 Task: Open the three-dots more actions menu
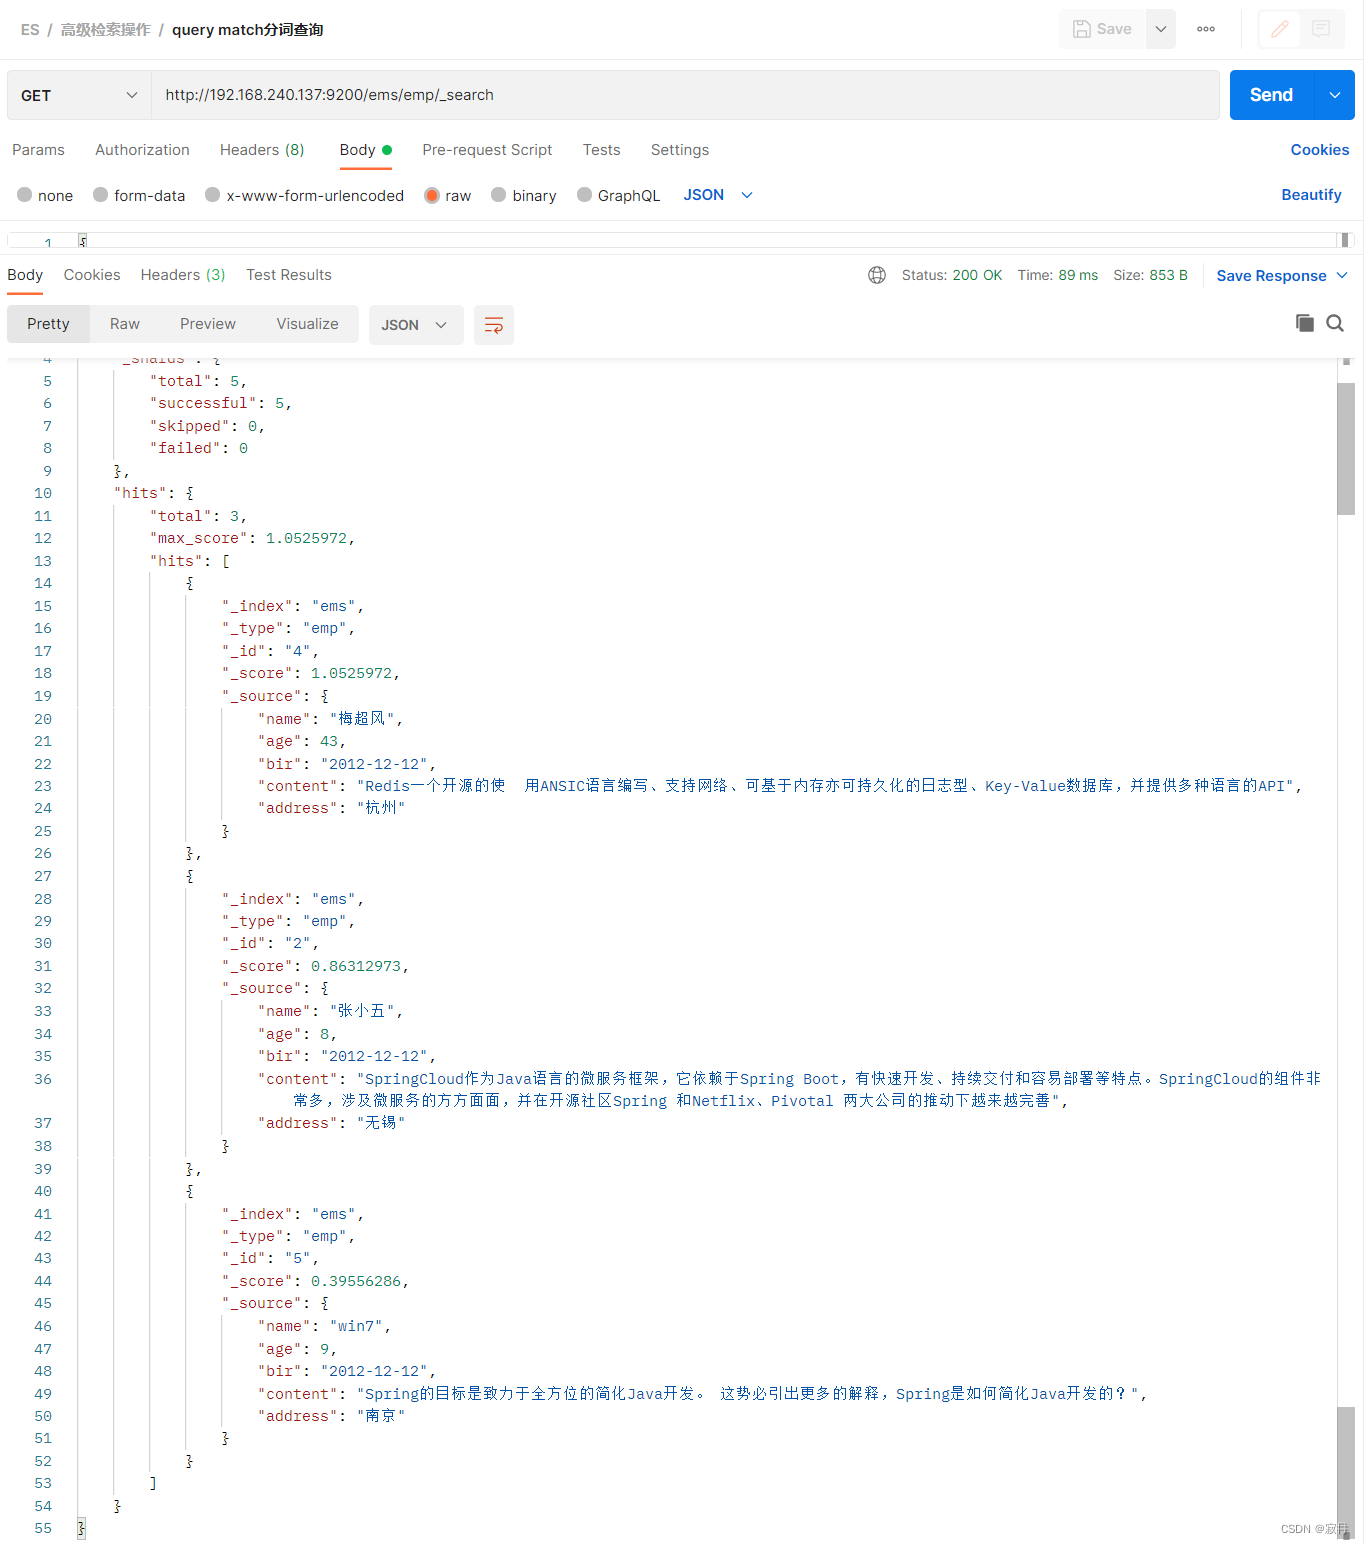(1206, 29)
